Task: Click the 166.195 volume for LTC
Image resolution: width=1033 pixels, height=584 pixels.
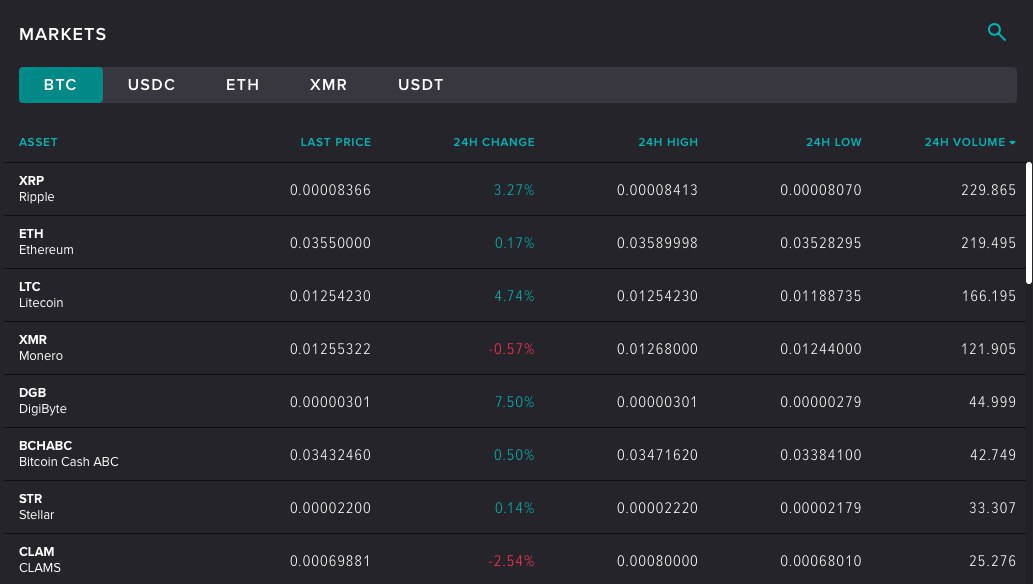Action: (x=989, y=297)
